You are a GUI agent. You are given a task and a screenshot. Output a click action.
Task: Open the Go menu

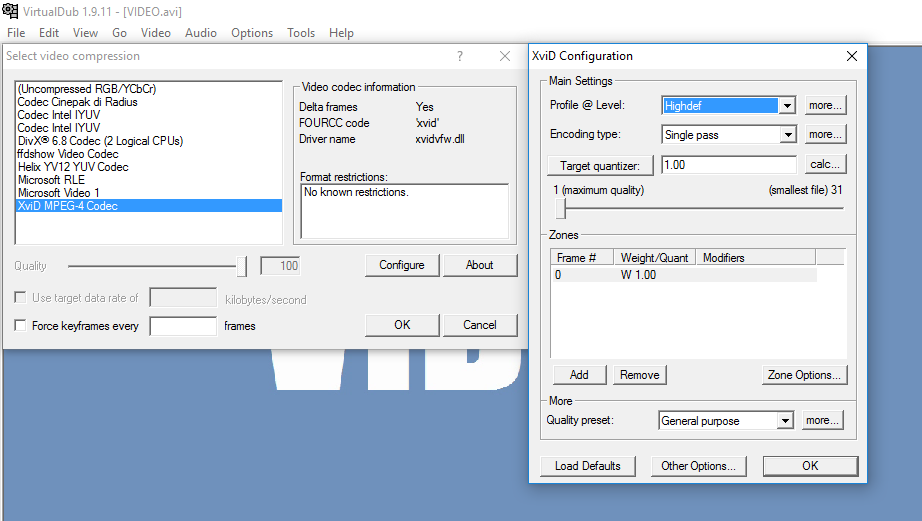(x=119, y=33)
